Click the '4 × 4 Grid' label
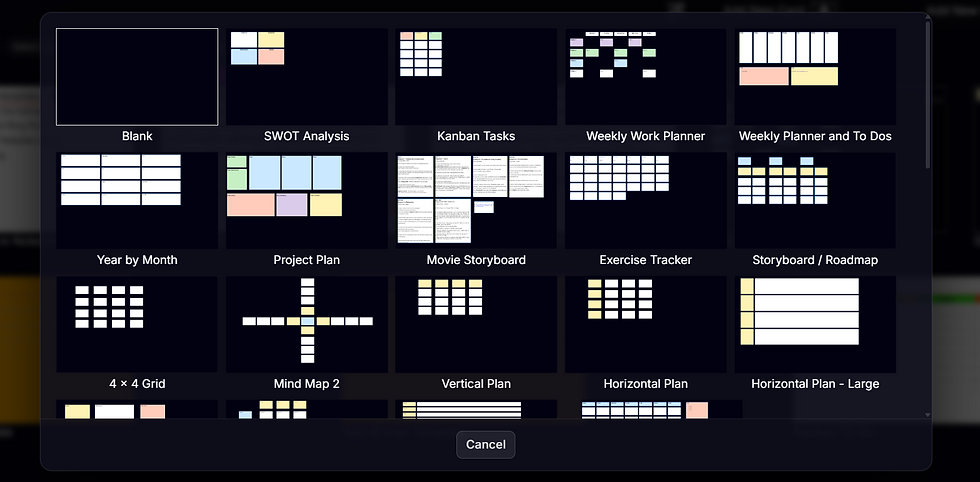 (137, 383)
